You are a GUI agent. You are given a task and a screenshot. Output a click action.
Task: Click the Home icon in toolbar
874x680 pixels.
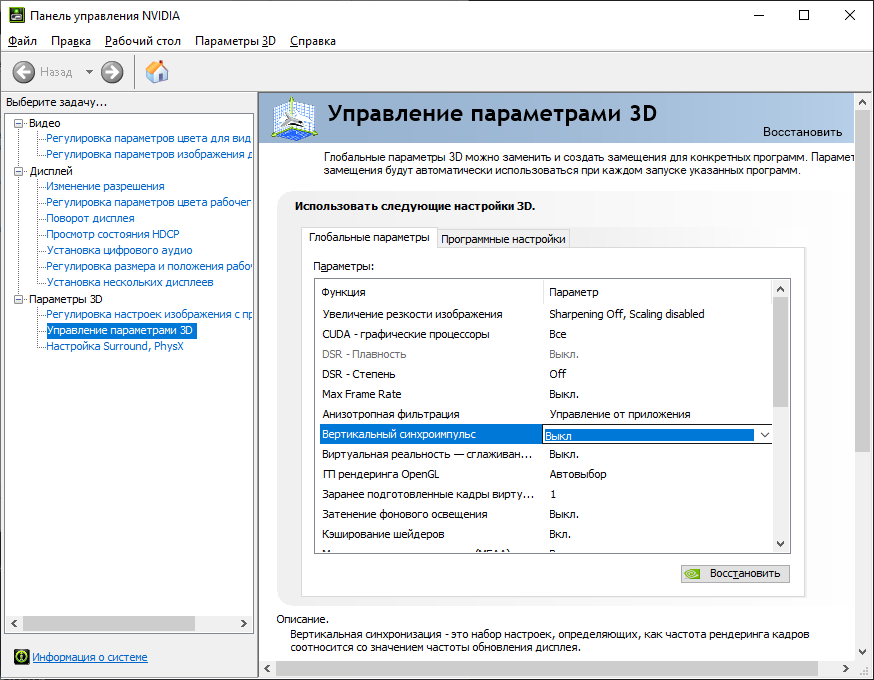pos(157,72)
